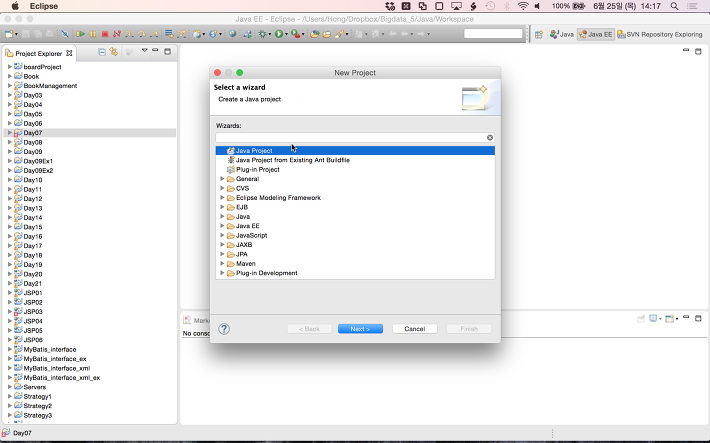Open the Apple menu
Viewport: 710px width, 443px height.
click(x=15, y=6)
